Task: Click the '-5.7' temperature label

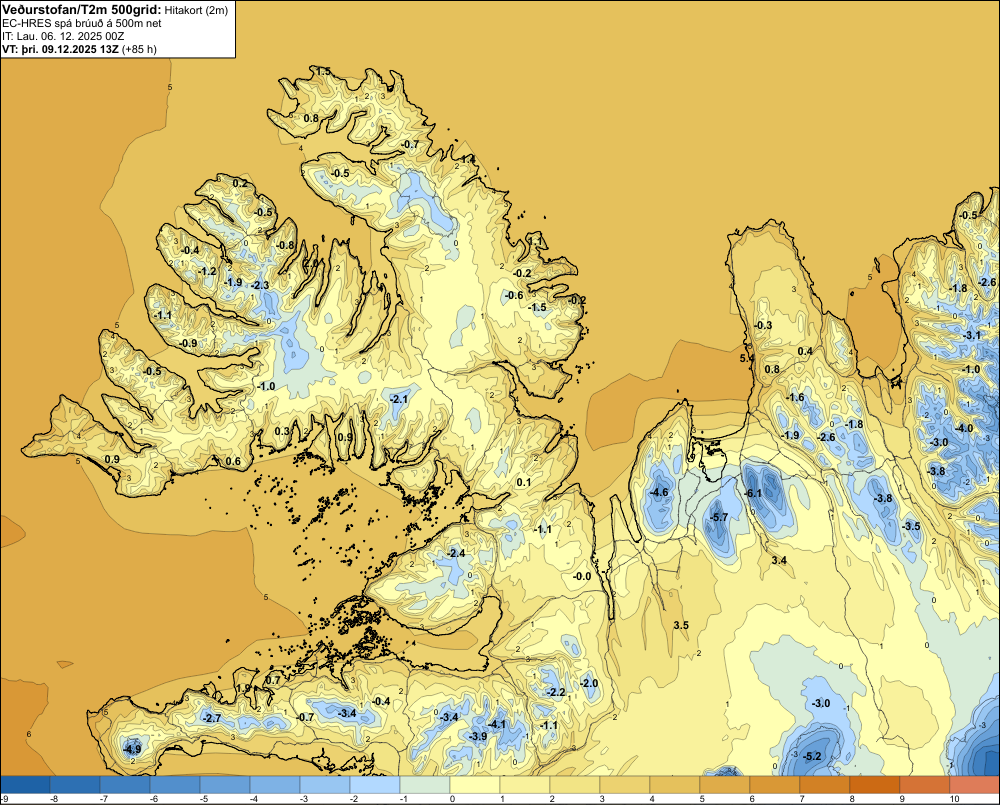Action: 719,517
